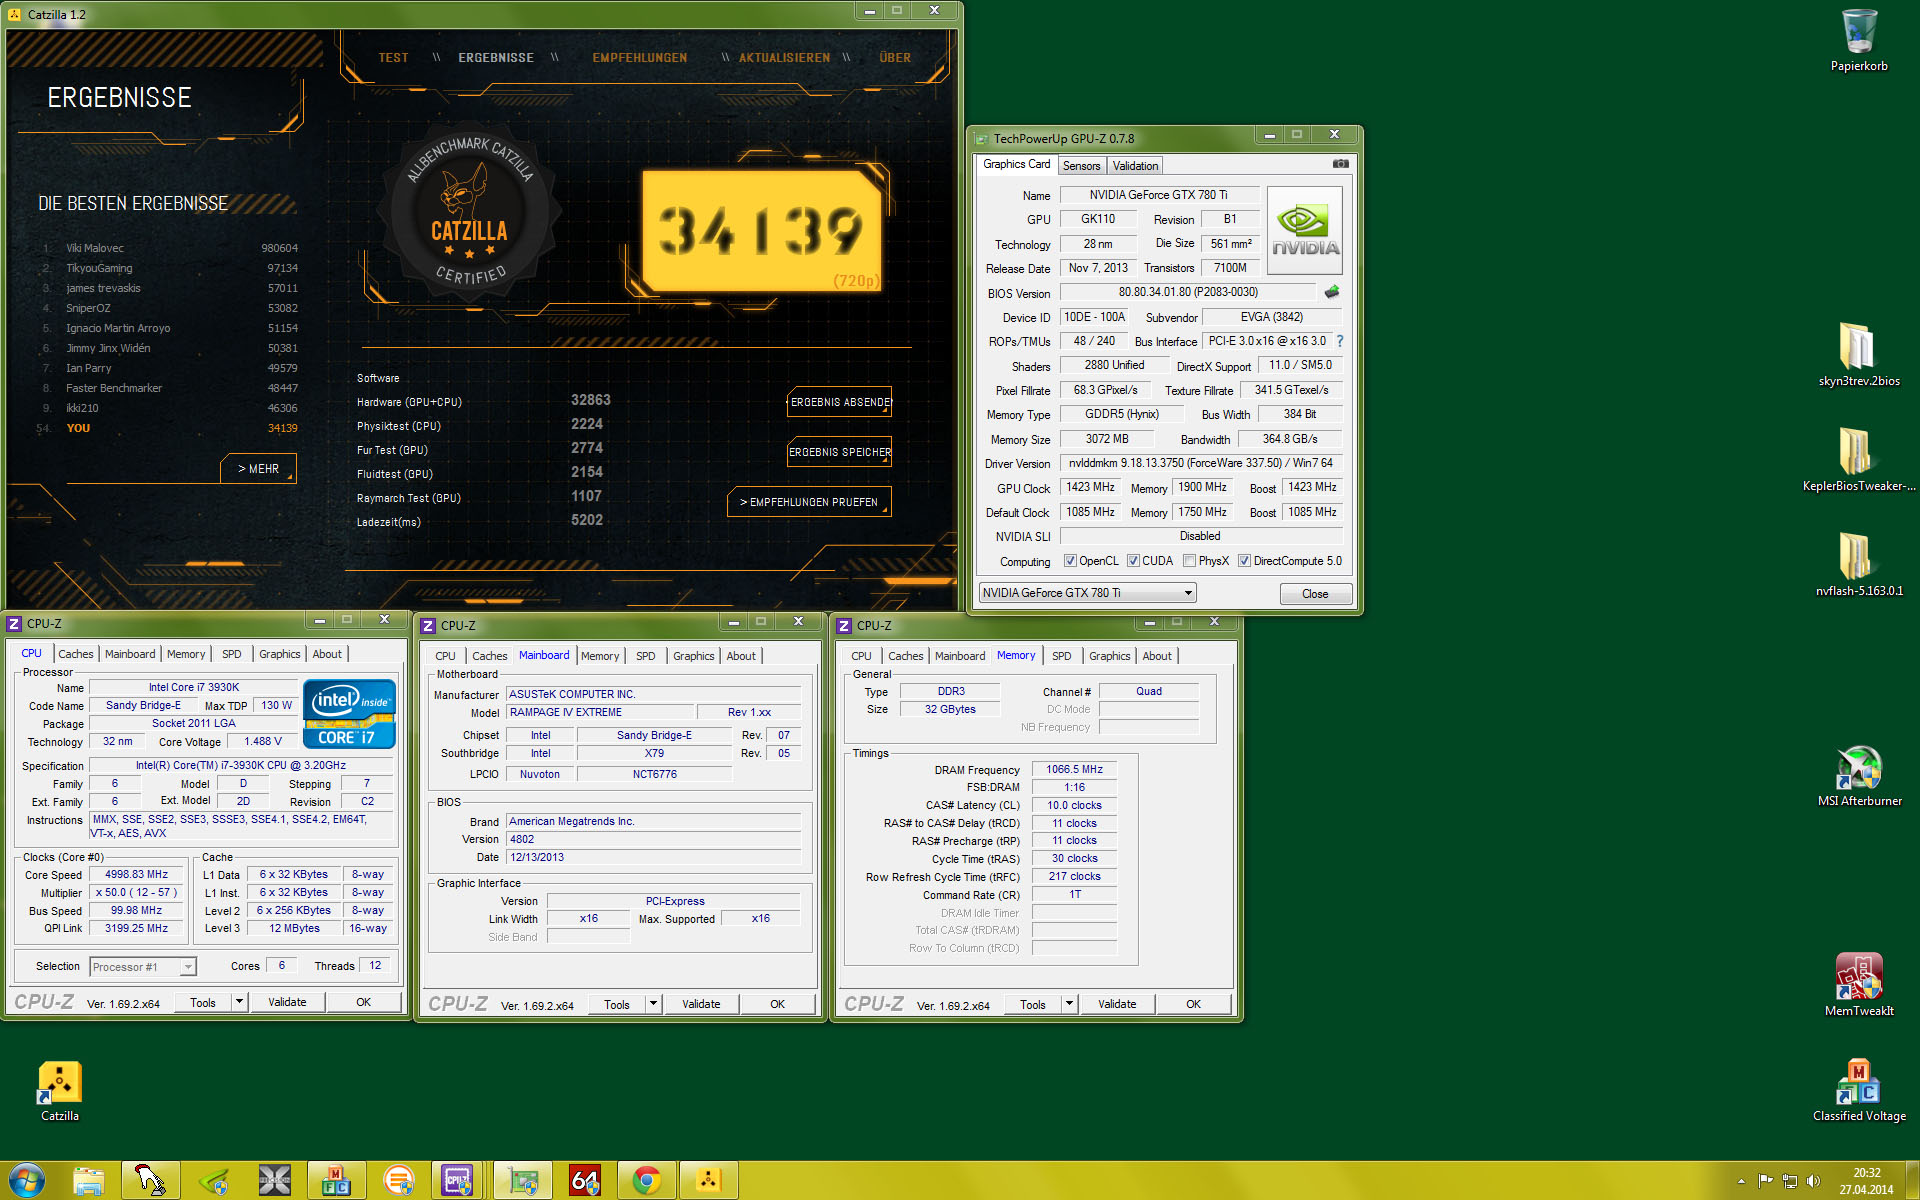This screenshot has width=1920, height=1200.
Task: Select the ÜBER menu in Catzilla
Action: pos(895,58)
